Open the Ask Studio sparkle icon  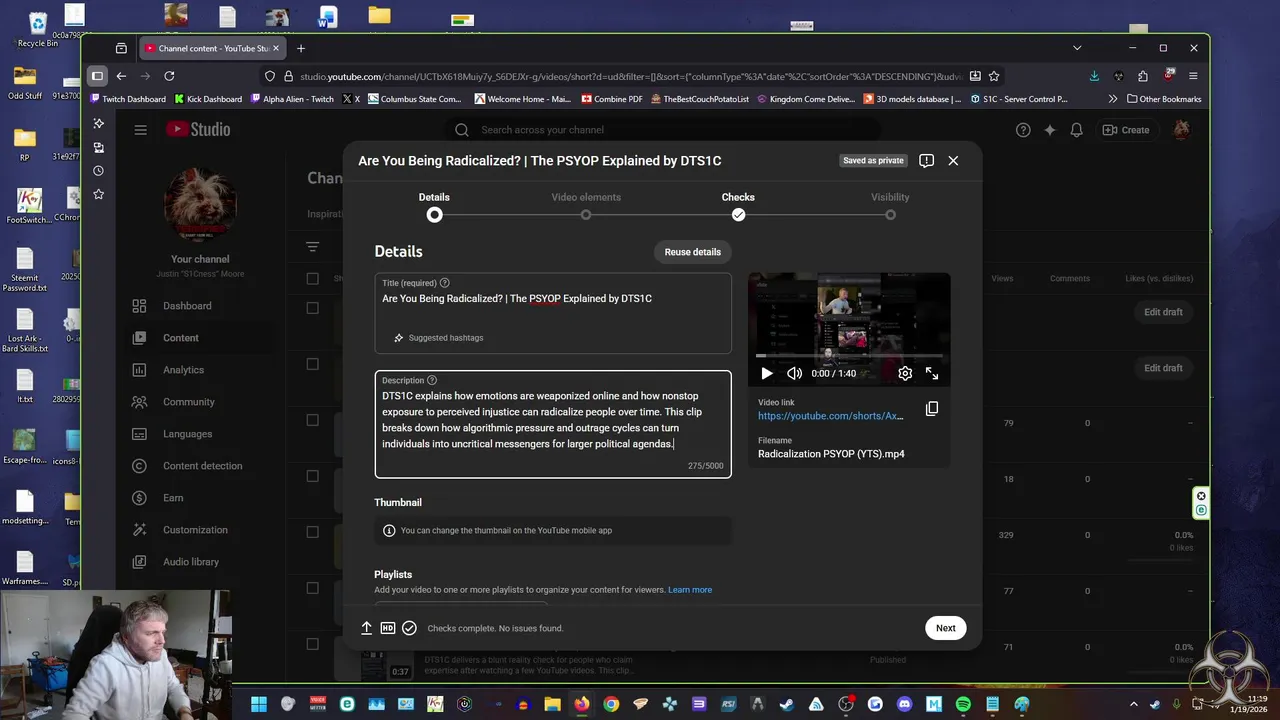pos(1050,130)
